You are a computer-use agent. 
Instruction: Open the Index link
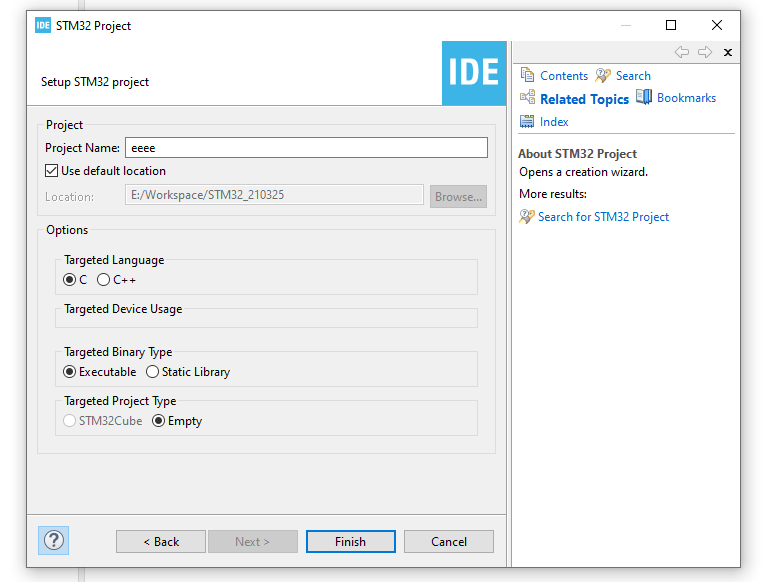(x=554, y=122)
